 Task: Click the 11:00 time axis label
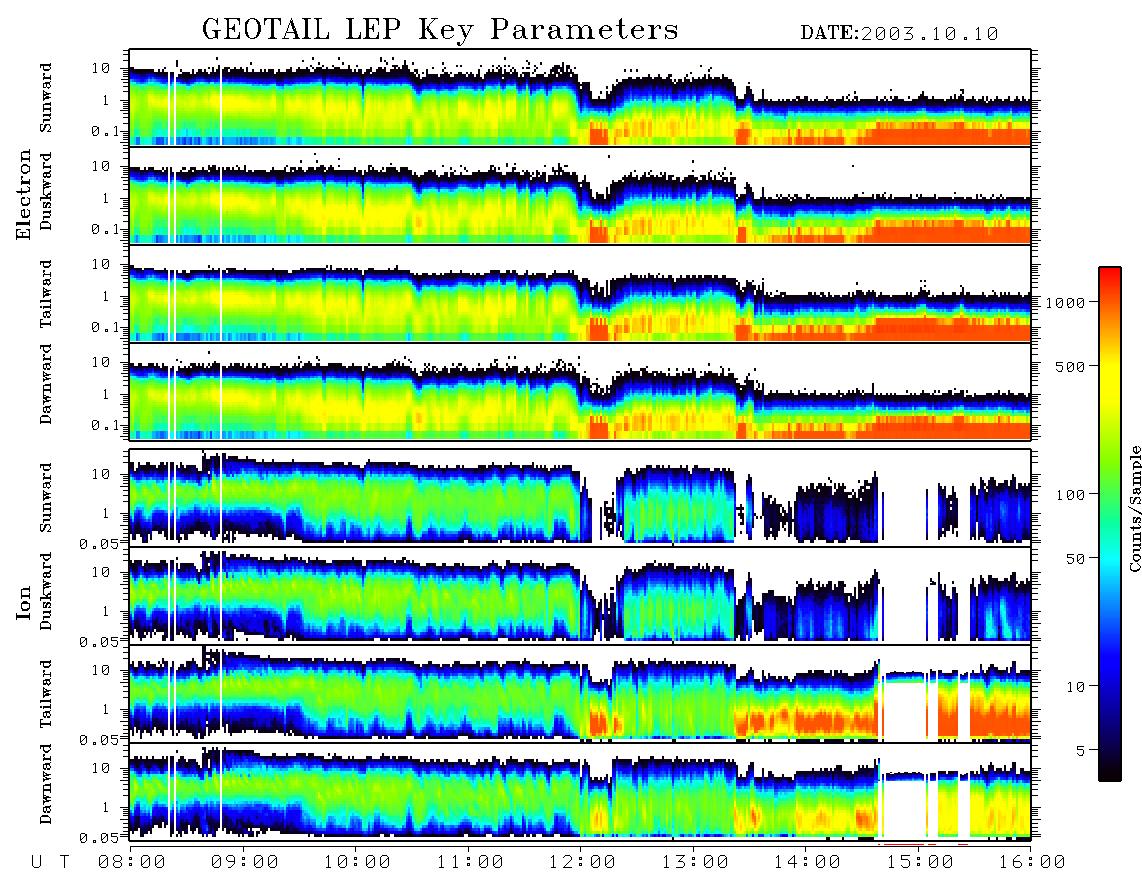coord(470,862)
